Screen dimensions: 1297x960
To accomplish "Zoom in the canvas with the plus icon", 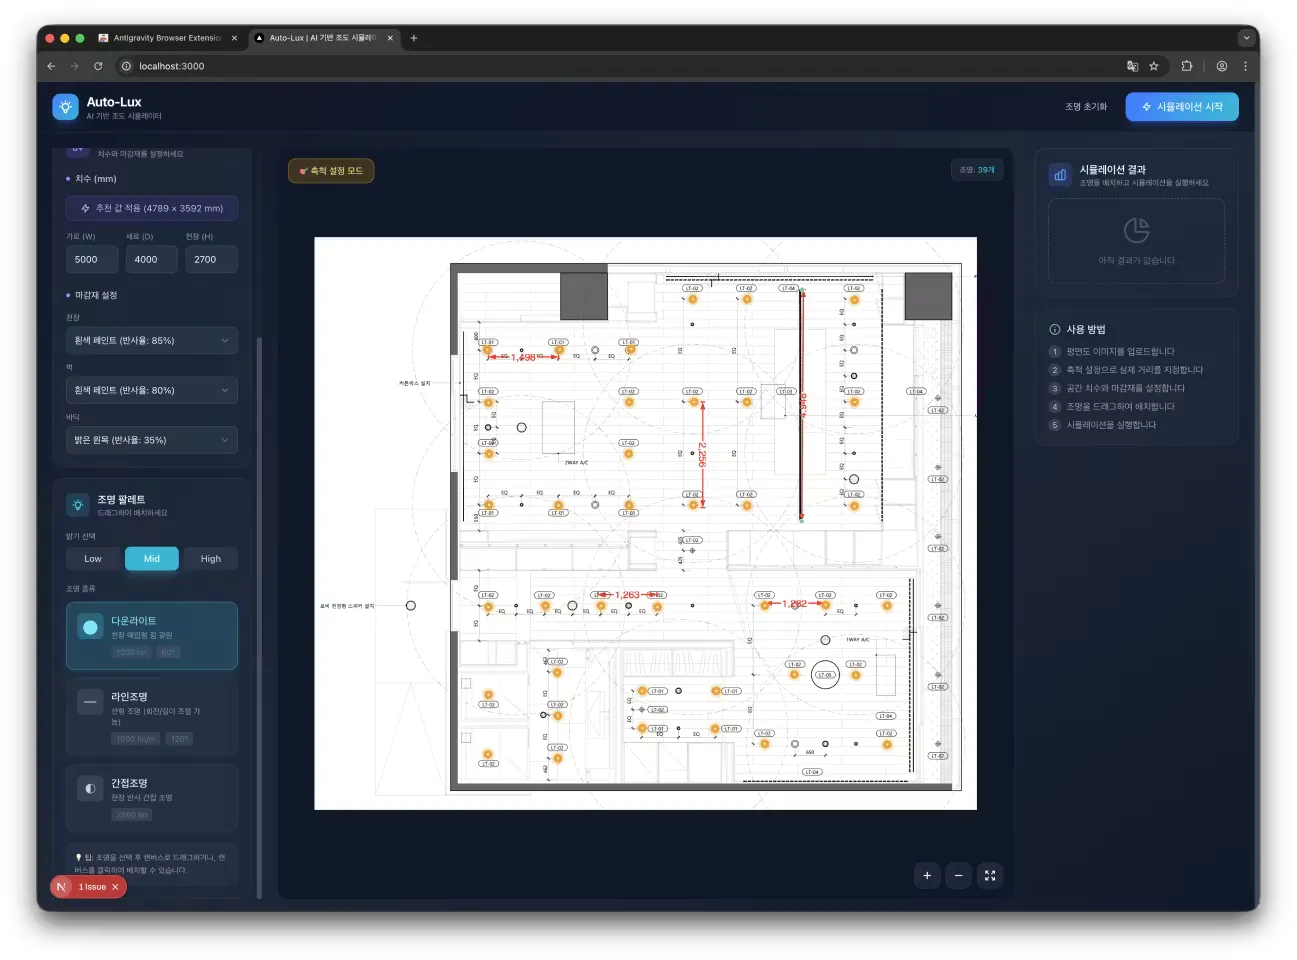I will [927, 876].
